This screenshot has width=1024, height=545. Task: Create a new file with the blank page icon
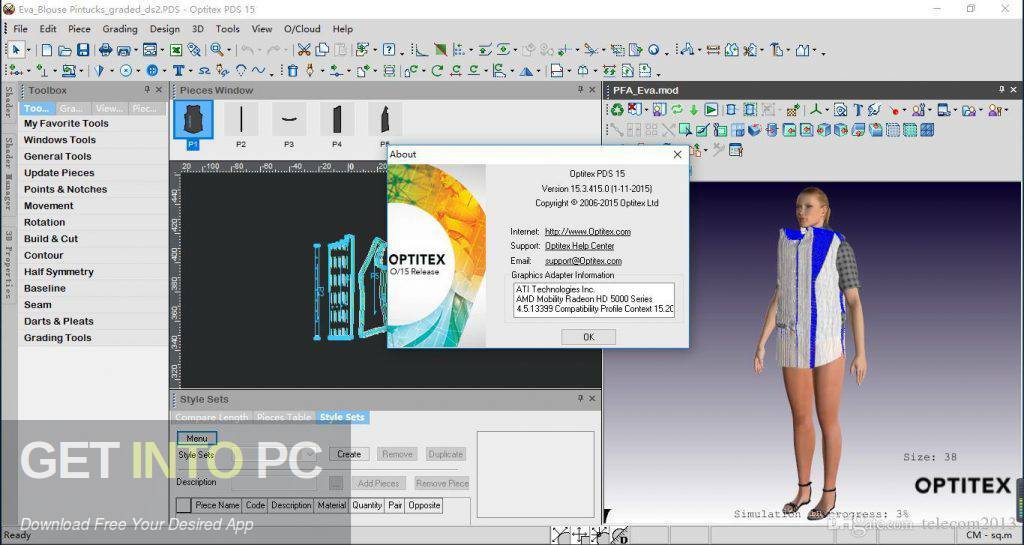pos(47,50)
